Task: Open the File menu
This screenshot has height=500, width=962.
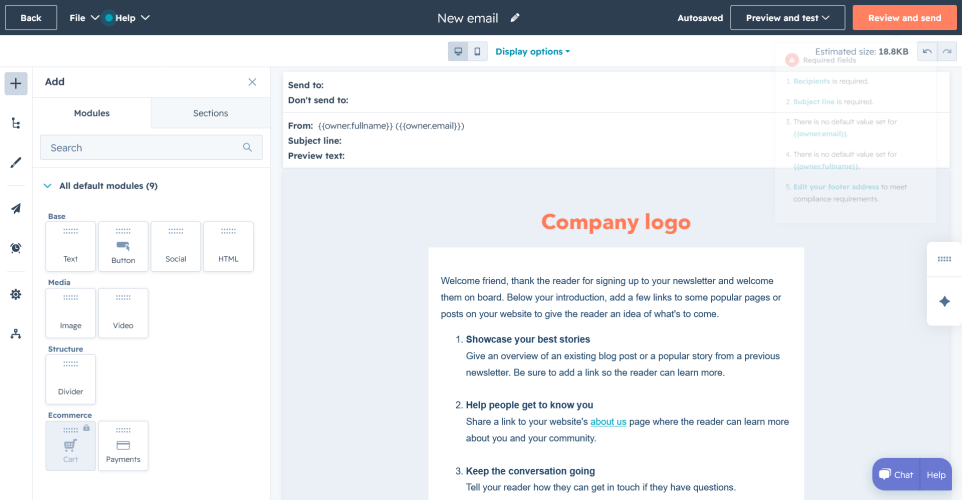Action: 84,18
